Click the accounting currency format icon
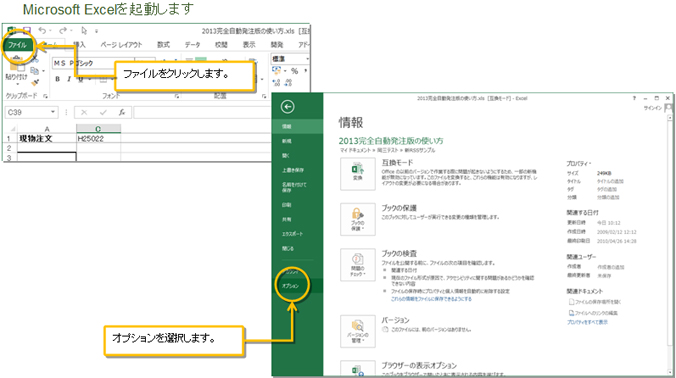The width and height of the screenshot is (676, 378). [x=276, y=71]
